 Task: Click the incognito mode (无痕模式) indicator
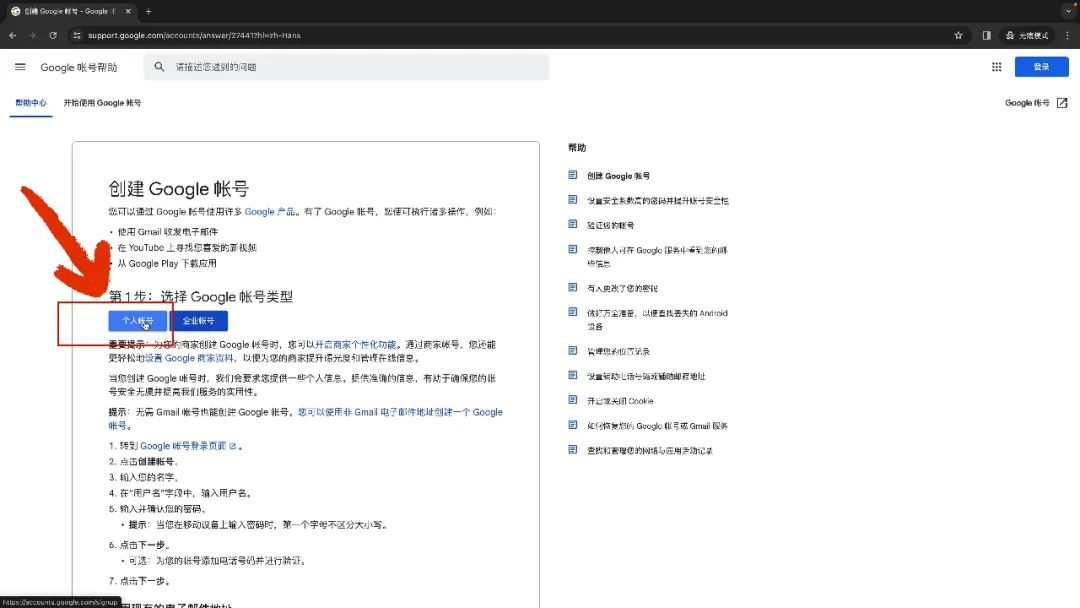(x=1027, y=35)
